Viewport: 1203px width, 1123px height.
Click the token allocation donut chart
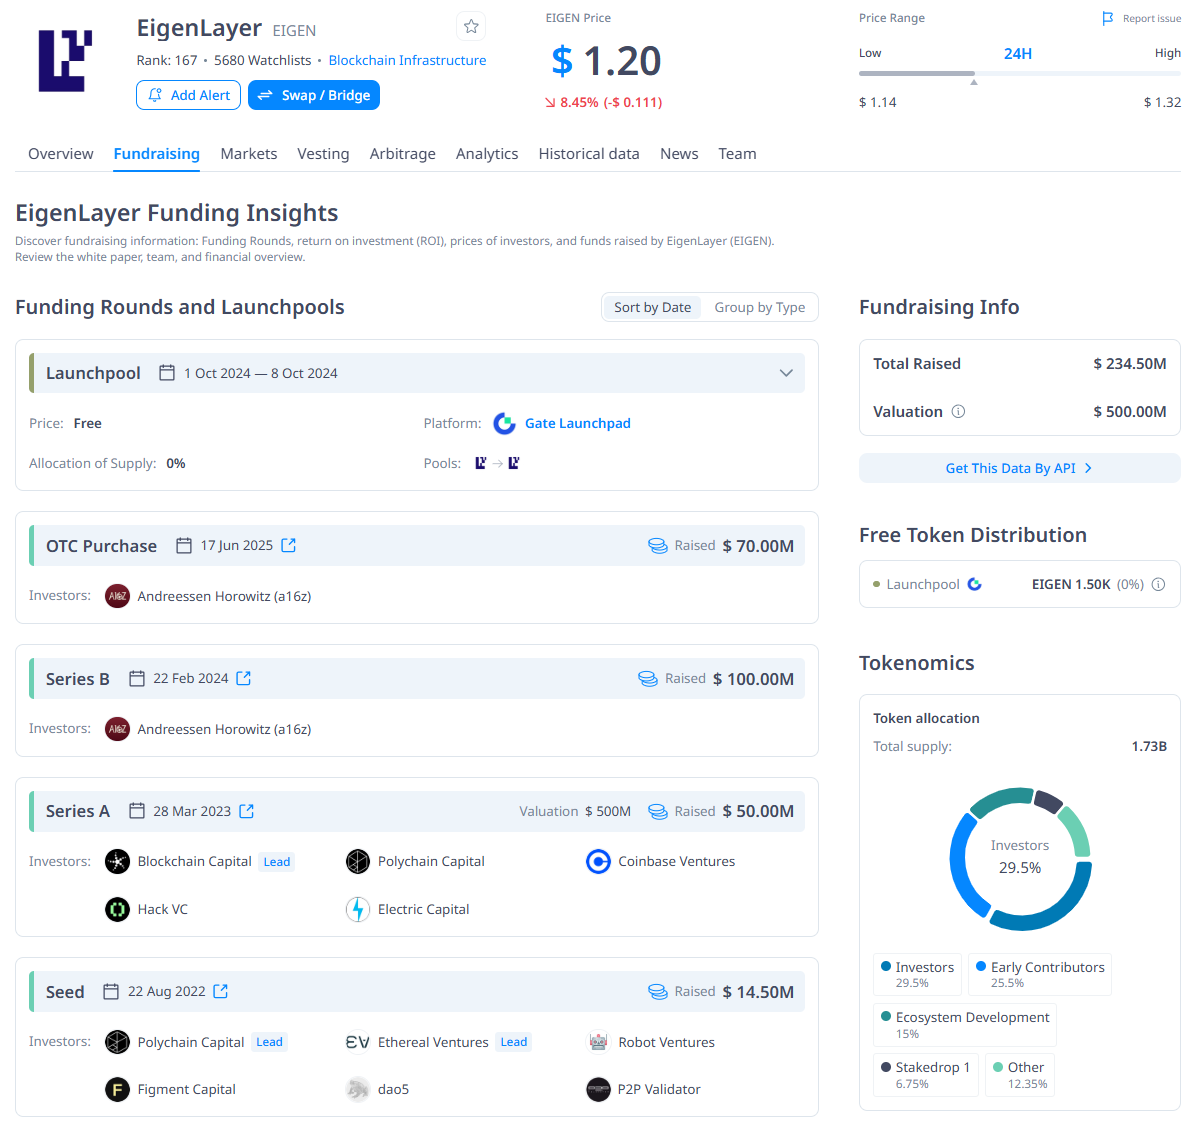pos(1020,859)
